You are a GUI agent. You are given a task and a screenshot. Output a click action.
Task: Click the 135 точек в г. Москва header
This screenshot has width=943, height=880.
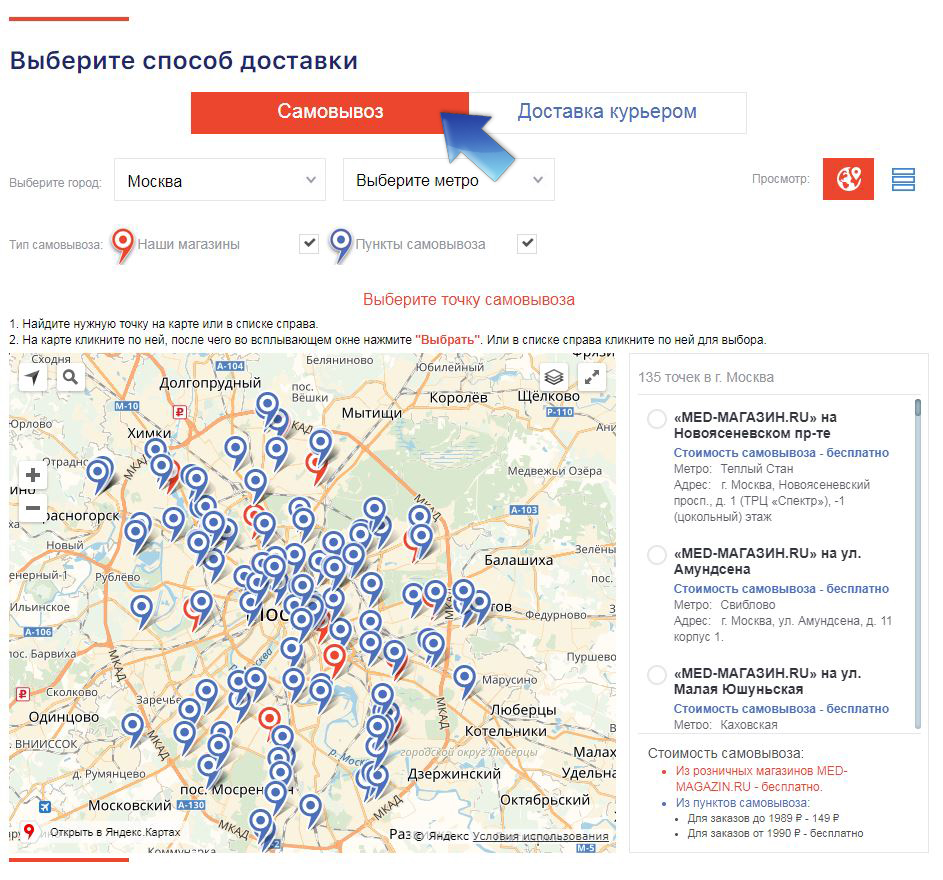tap(706, 377)
